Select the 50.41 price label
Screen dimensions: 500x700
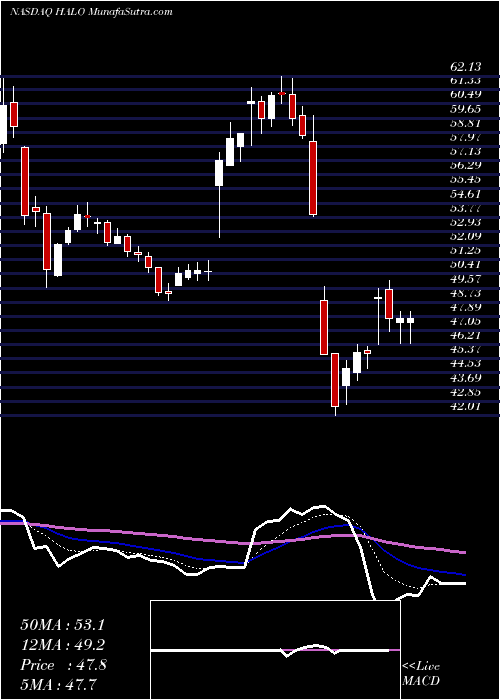466,264
